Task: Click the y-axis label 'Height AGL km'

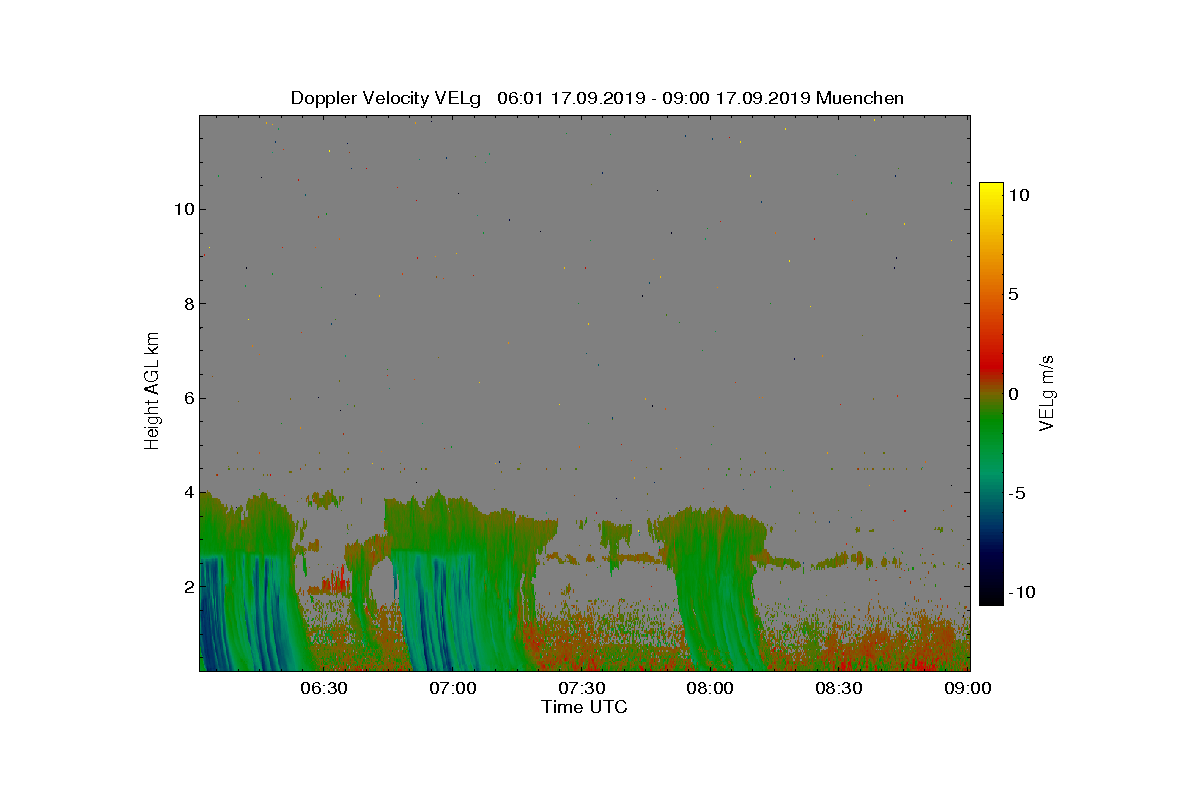Action: [x=152, y=392]
